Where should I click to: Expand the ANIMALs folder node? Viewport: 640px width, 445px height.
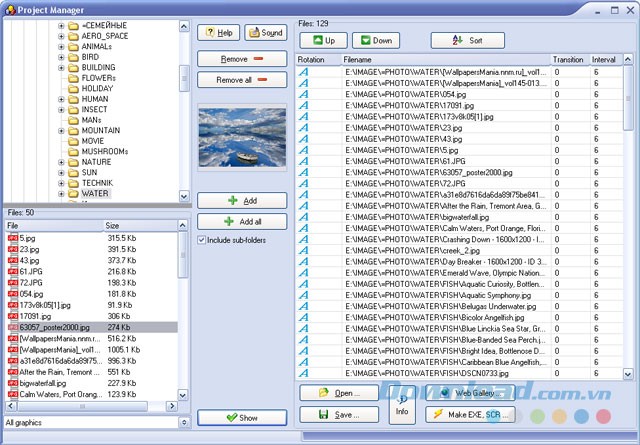(x=61, y=45)
